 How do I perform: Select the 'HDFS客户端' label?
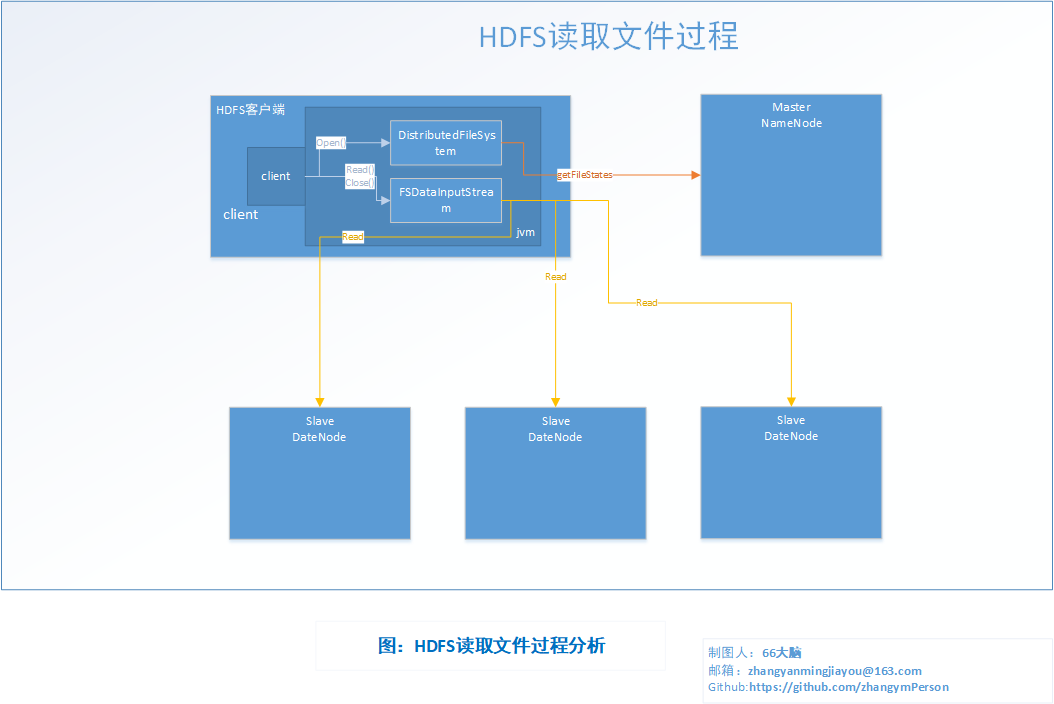250,110
